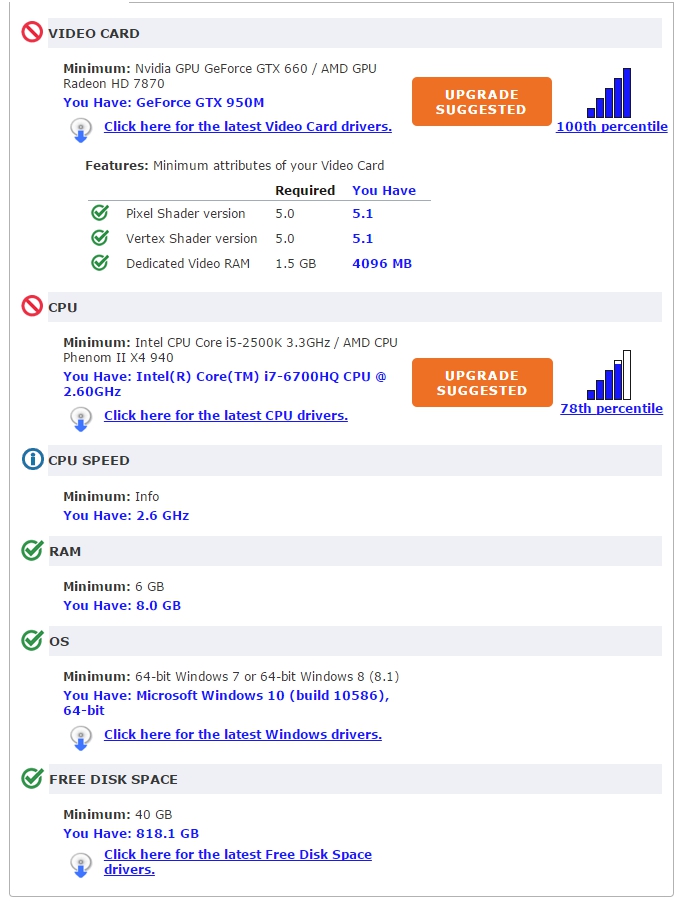Open the latest Video Card drivers link

(x=248, y=126)
